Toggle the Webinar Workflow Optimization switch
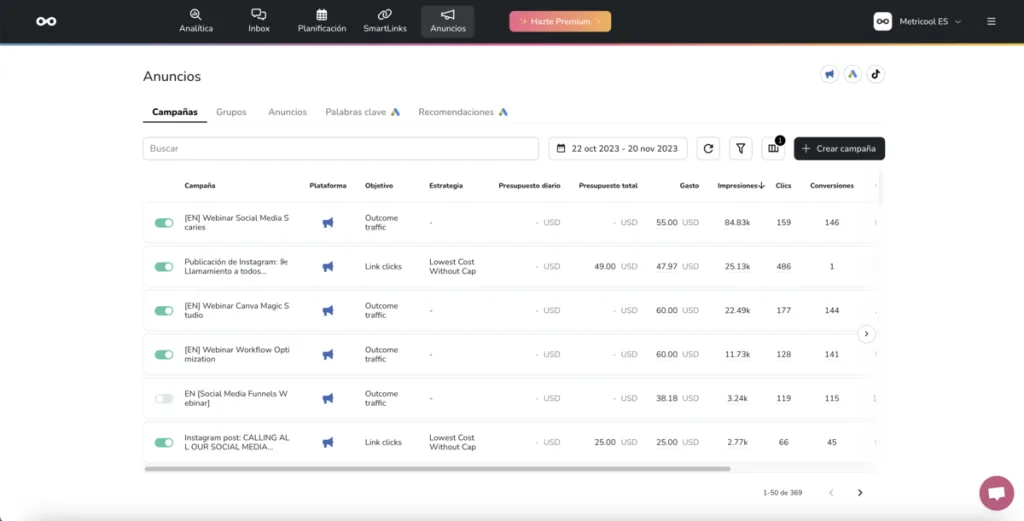The image size is (1024, 521). 164,355
